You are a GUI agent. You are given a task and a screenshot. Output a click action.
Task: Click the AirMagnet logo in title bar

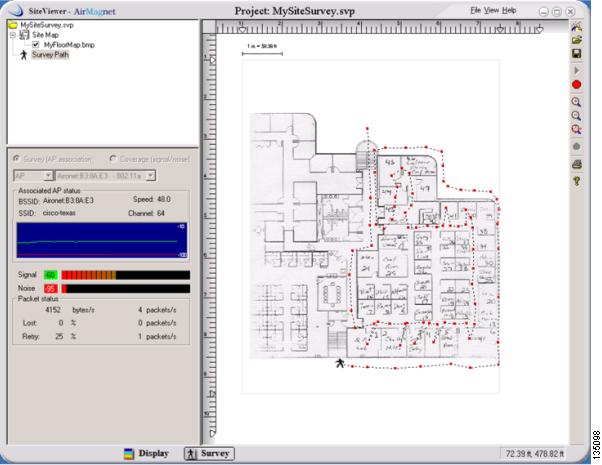(x=15, y=11)
